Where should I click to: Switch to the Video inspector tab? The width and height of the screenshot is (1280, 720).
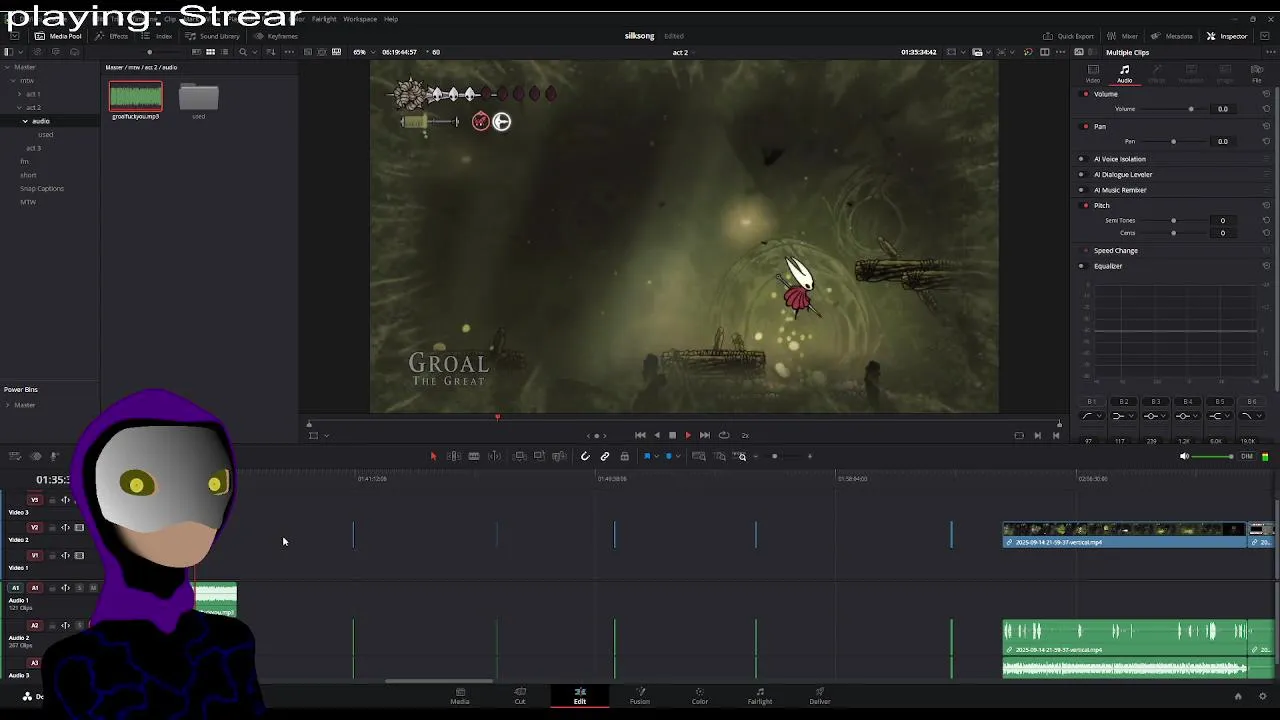click(x=1093, y=74)
